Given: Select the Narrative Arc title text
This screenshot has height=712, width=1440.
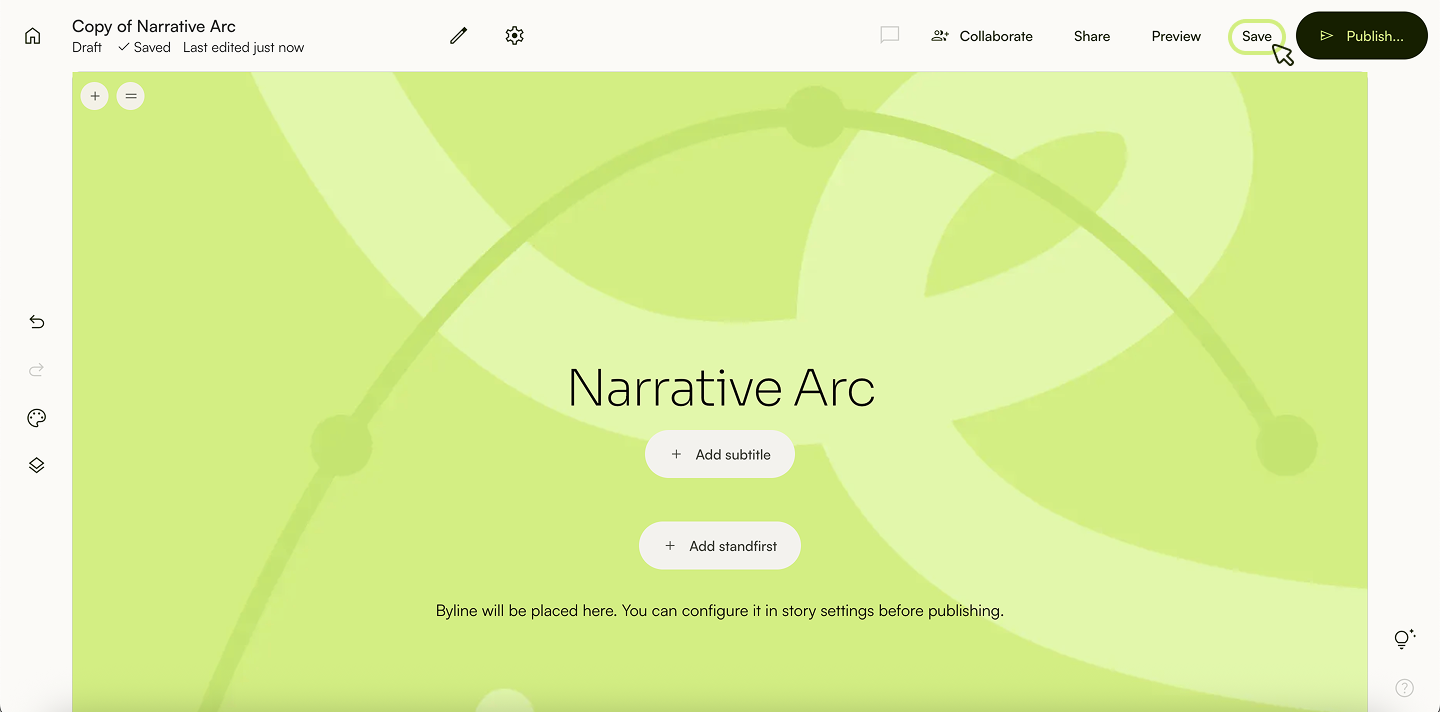Looking at the screenshot, I should pyautogui.click(x=721, y=388).
